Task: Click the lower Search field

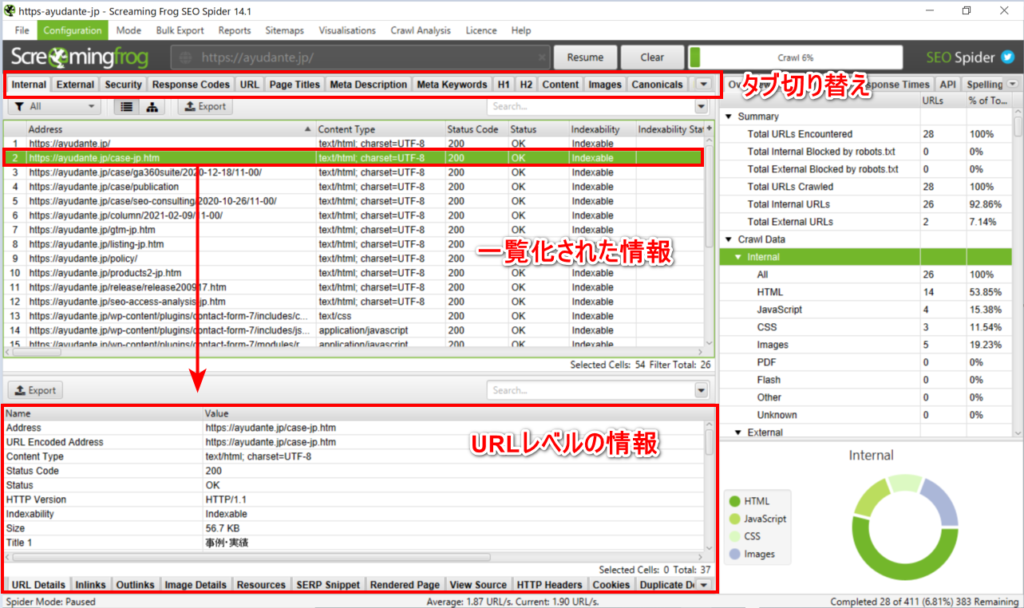Action: pyautogui.click(x=590, y=391)
